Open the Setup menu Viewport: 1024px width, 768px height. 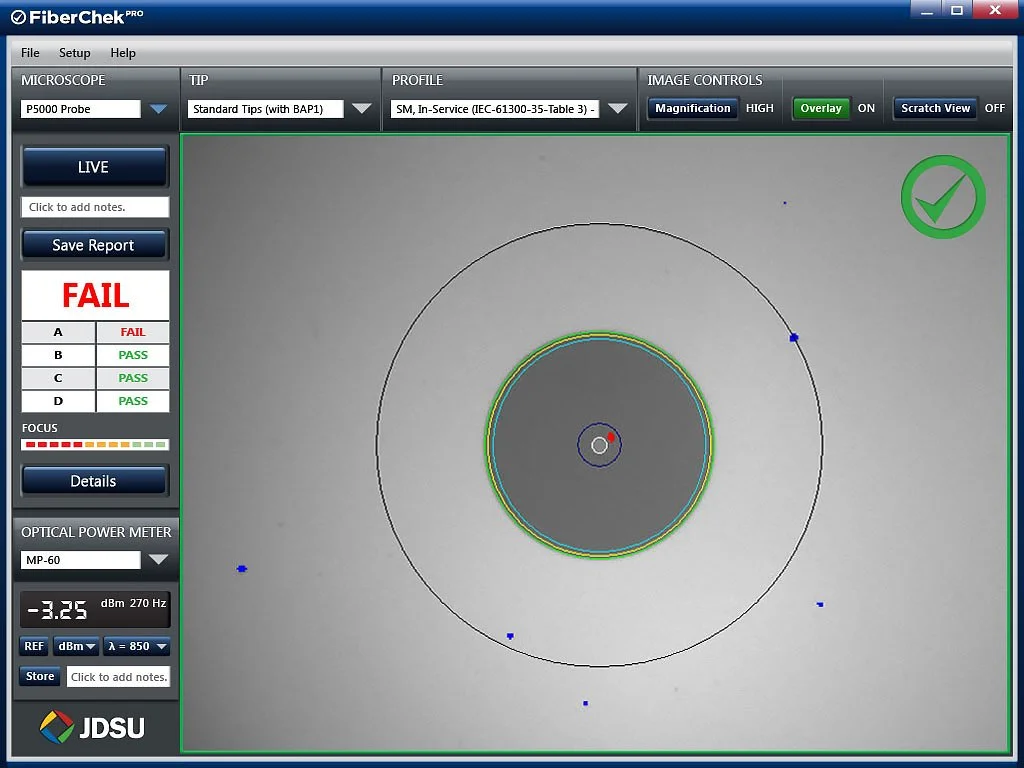[74, 53]
